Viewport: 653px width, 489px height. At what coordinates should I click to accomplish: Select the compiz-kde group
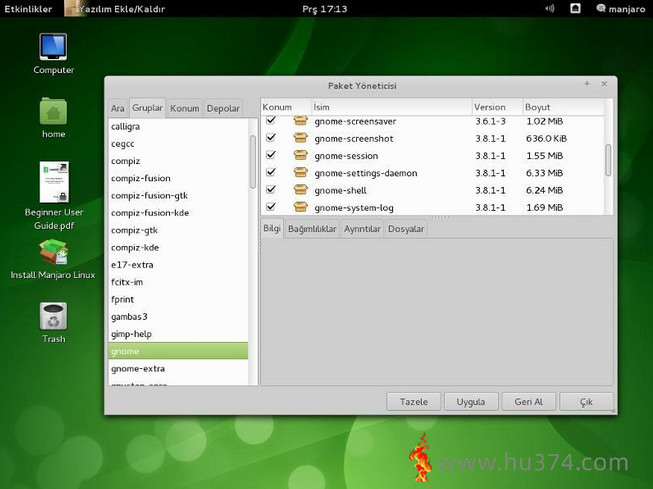tap(178, 247)
